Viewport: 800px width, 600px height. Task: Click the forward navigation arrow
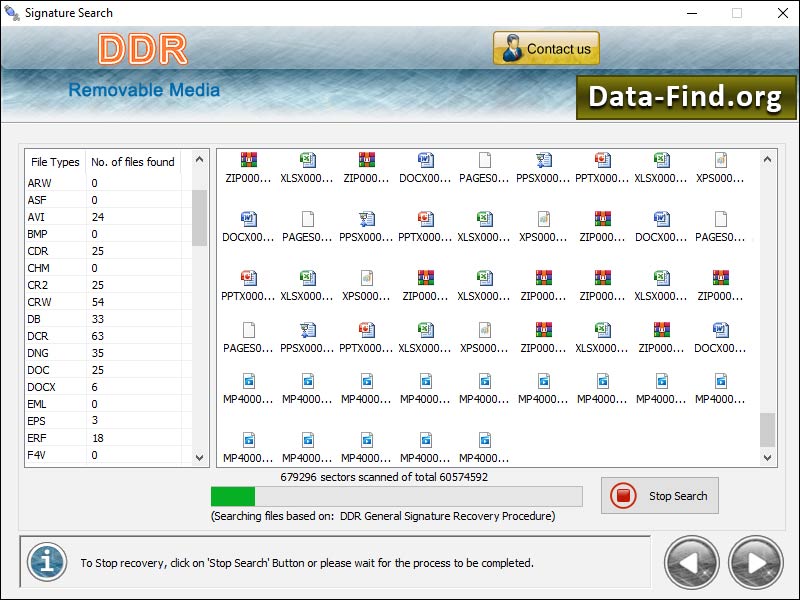(755, 562)
